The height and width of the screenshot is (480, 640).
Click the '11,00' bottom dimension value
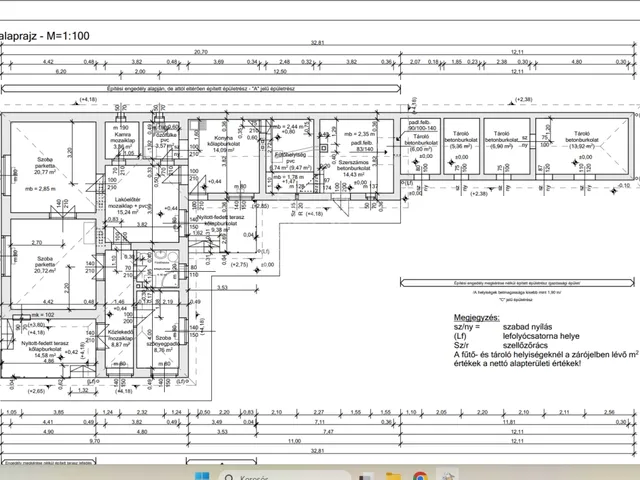(294, 441)
